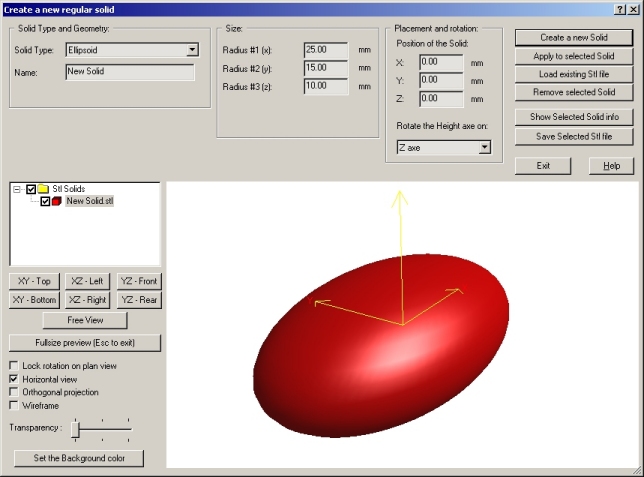Close the dialog with the X icon
This screenshot has height=477, width=644.
[x=633, y=9]
